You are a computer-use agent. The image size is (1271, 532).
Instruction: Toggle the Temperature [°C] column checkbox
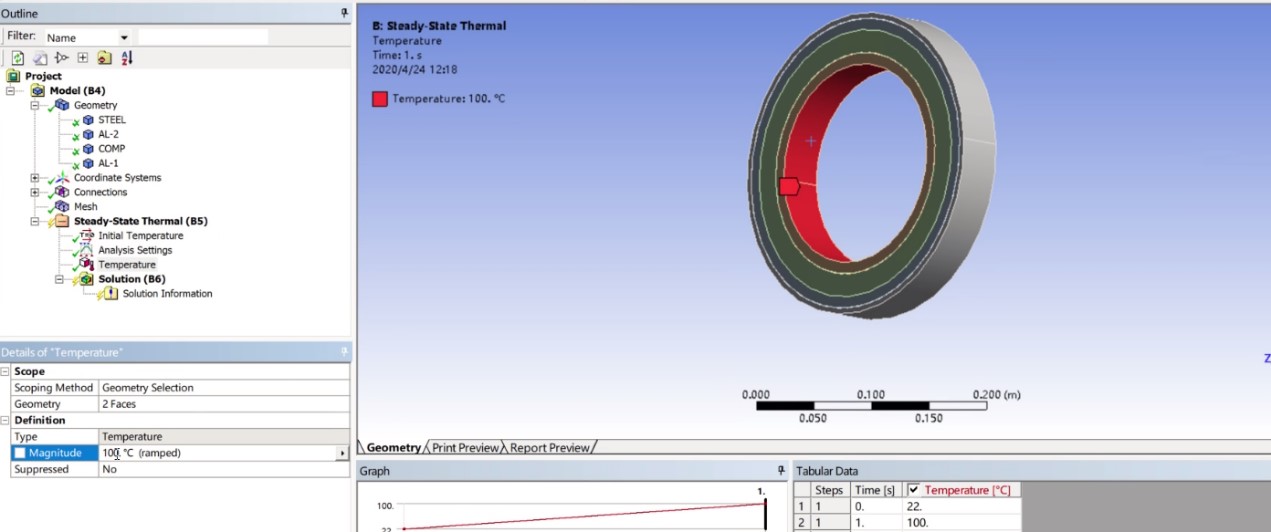[913, 490]
